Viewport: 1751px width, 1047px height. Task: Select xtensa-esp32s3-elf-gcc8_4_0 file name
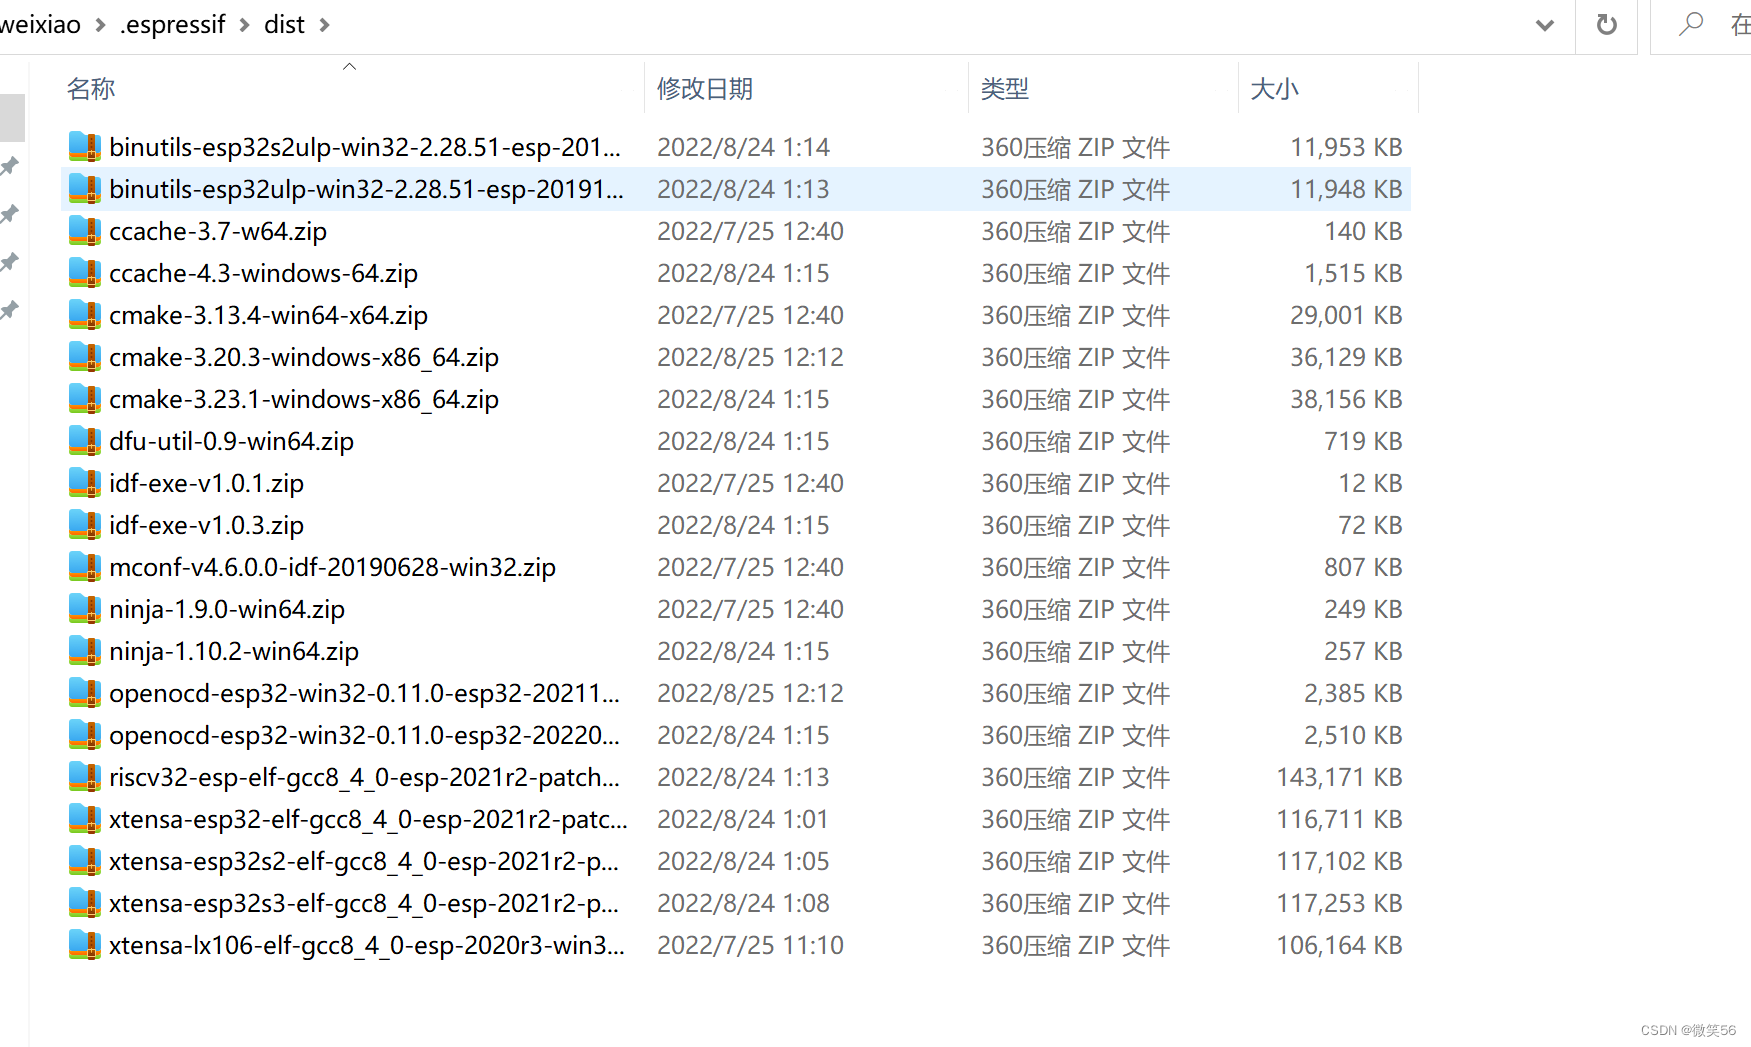(x=364, y=903)
